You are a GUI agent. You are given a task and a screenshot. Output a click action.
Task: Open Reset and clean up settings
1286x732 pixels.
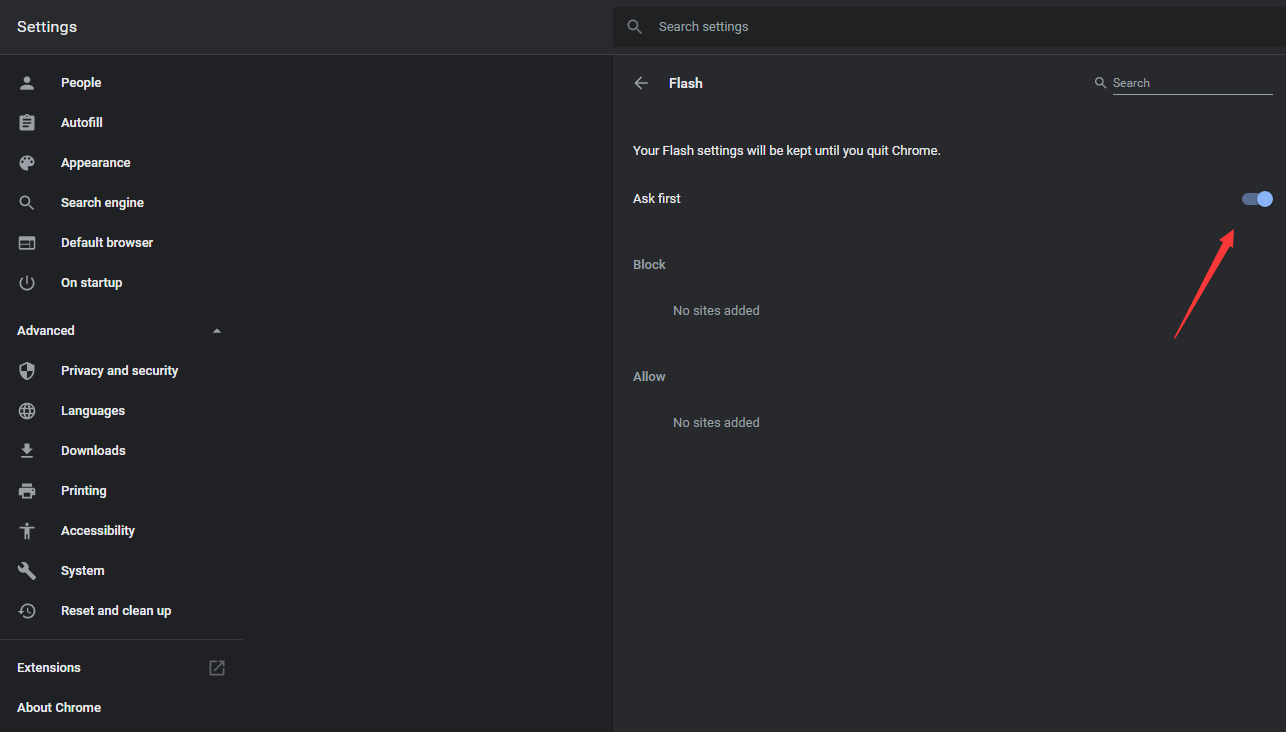[115, 611]
